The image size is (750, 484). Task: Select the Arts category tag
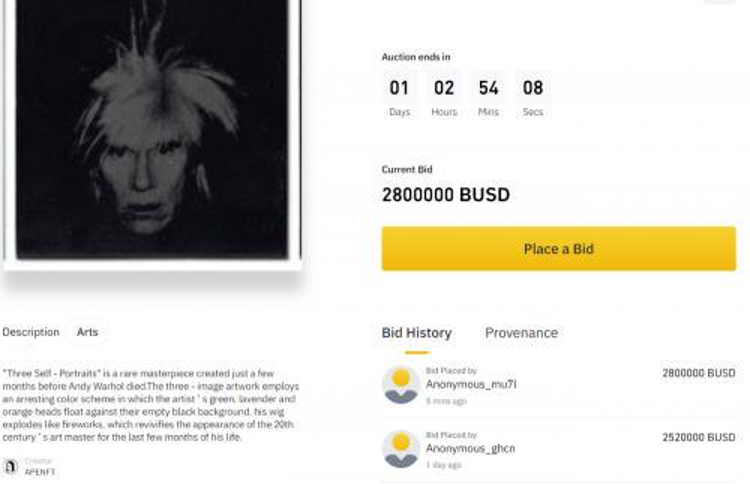coord(88,332)
